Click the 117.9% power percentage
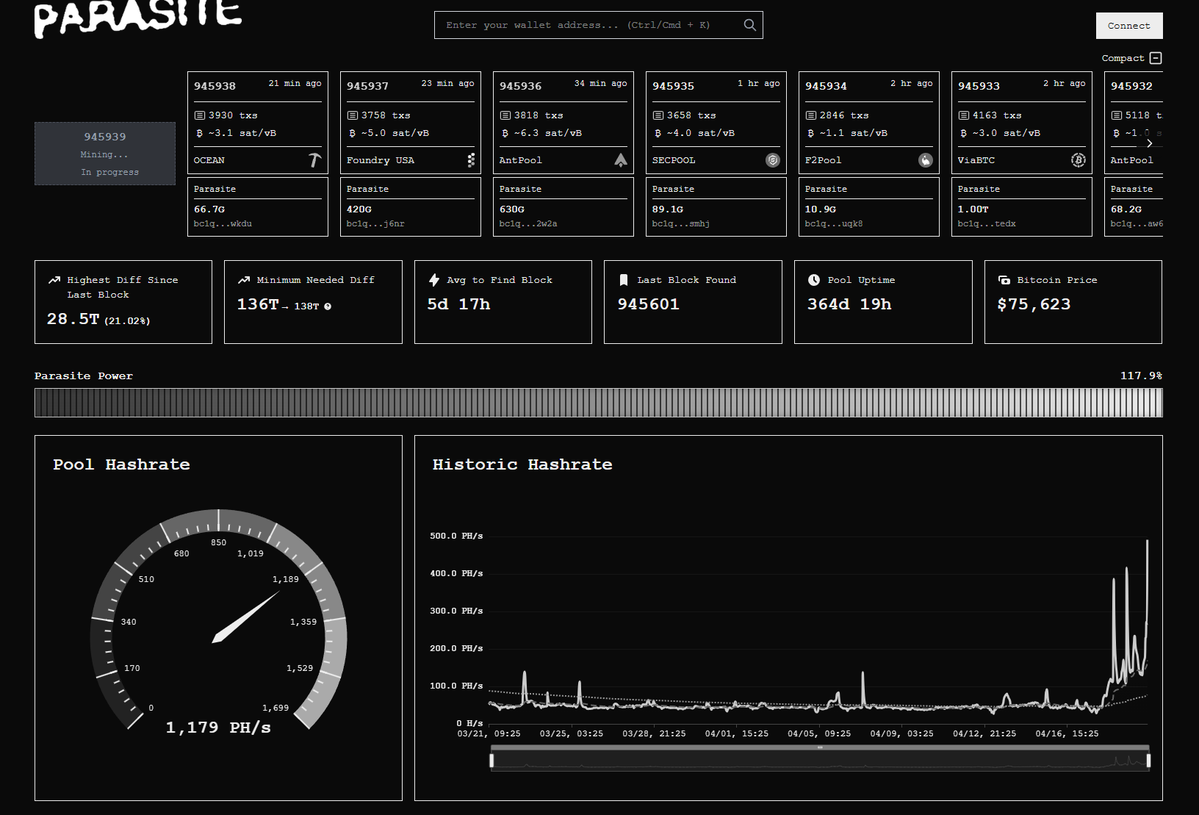The height and width of the screenshot is (815, 1199). point(1141,375)
